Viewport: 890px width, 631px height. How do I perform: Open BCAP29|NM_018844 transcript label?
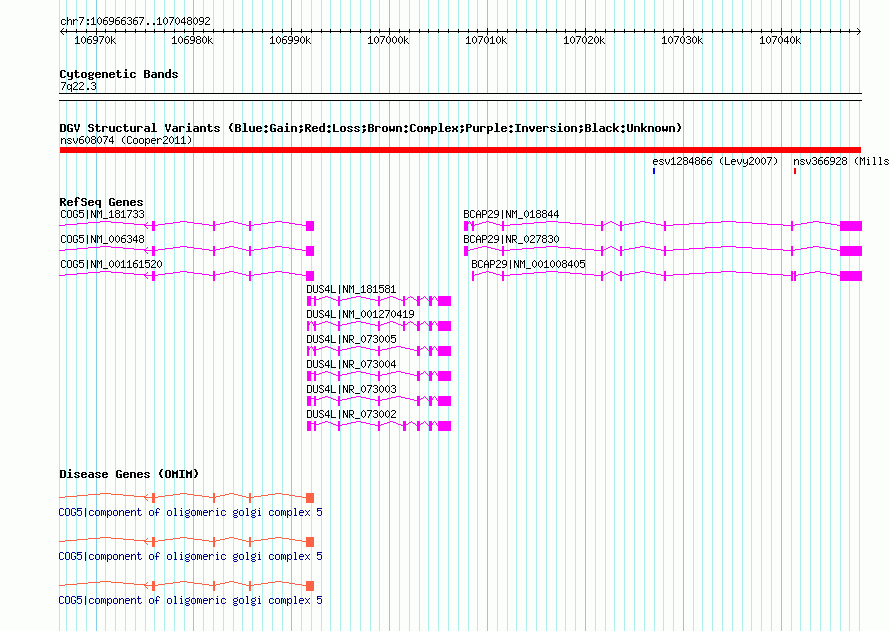tap(511, 214)
